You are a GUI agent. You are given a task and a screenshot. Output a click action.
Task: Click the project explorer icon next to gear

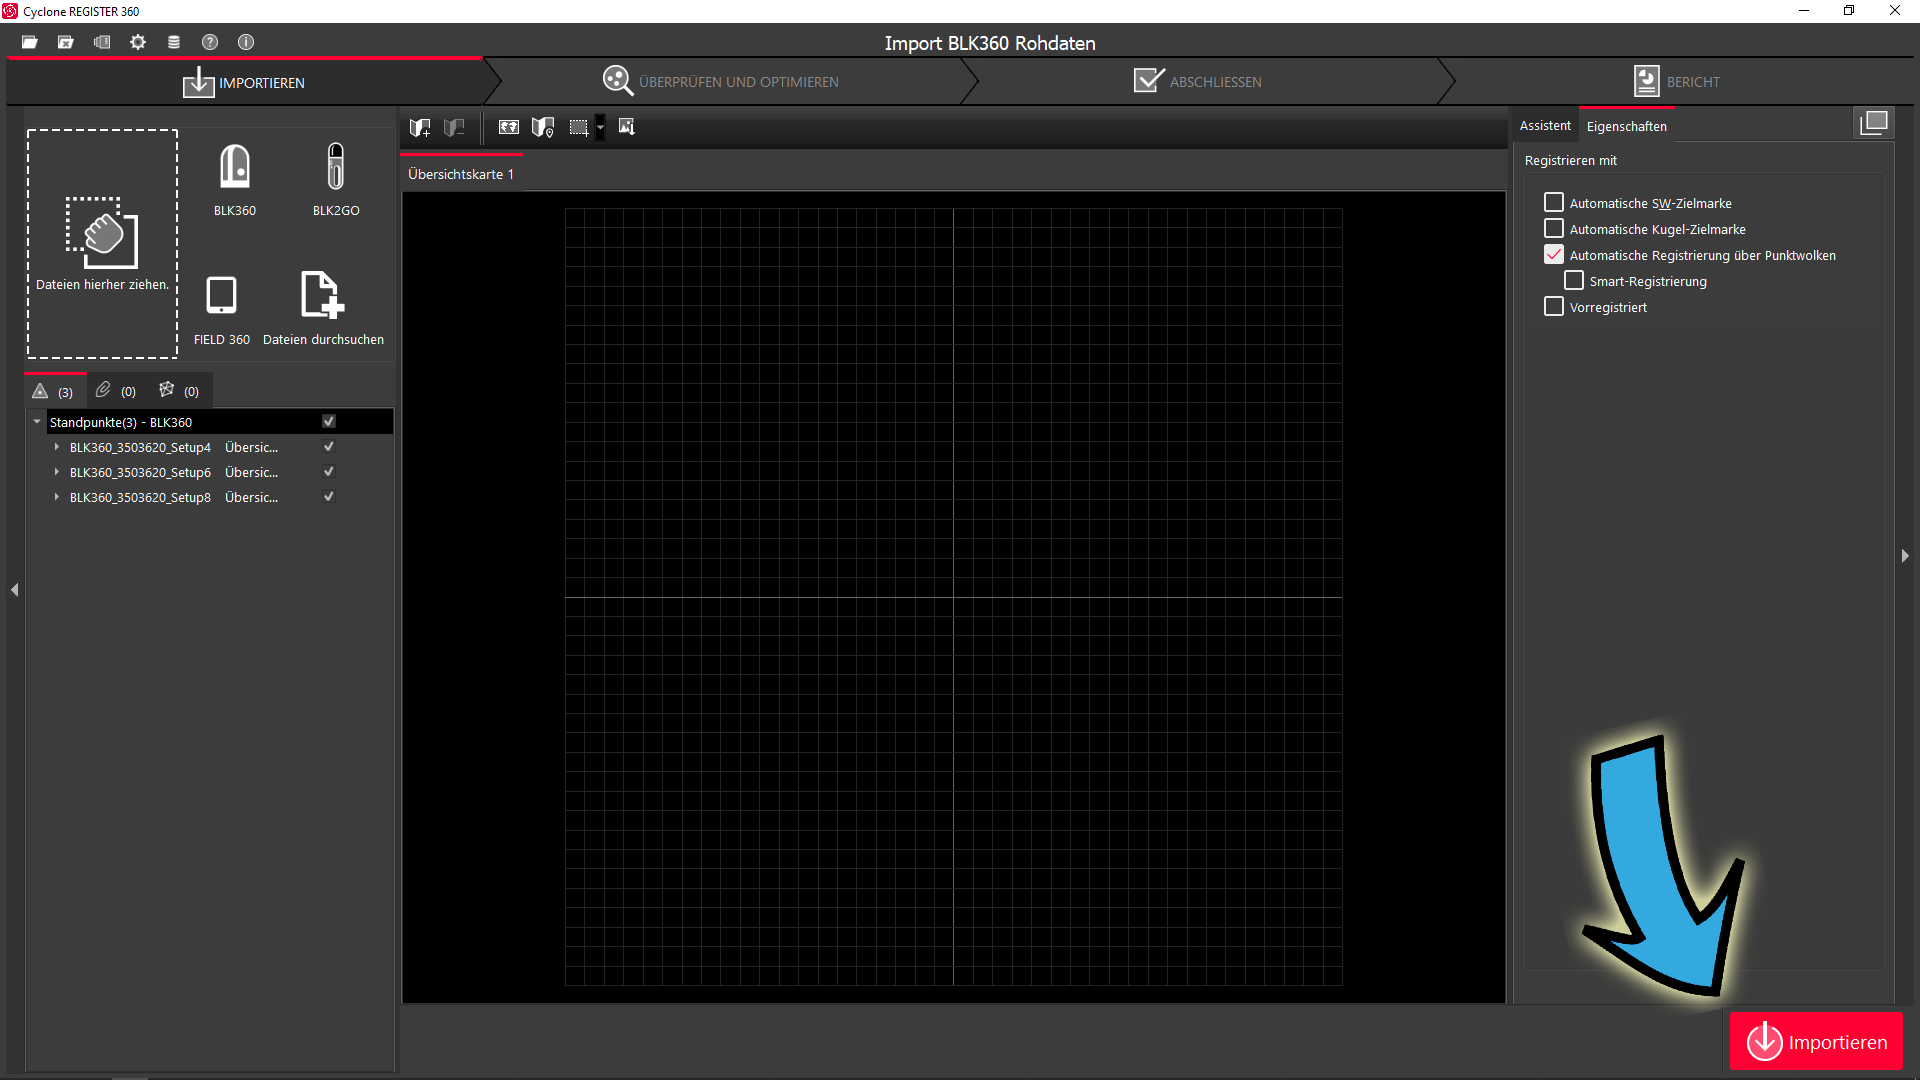pyautogui.click(x=102, y=42)
